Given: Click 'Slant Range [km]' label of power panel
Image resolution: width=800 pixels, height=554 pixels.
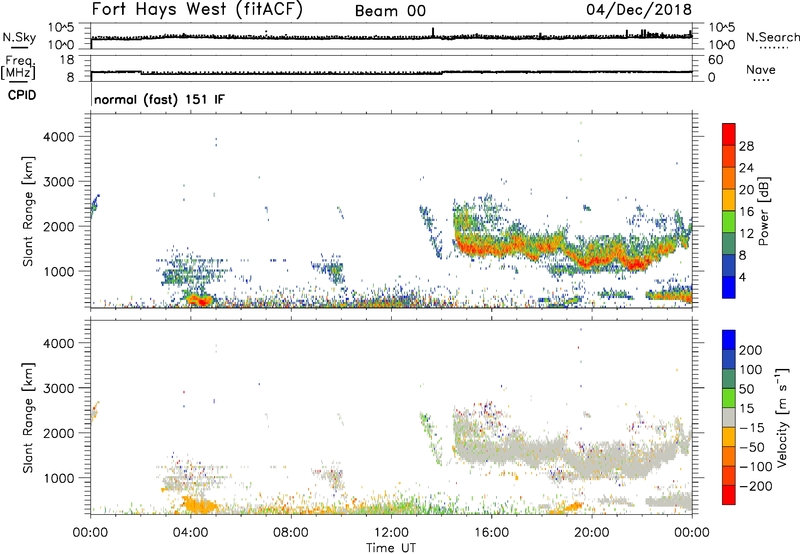Looking at the screenshot, I should pos(28,211).
